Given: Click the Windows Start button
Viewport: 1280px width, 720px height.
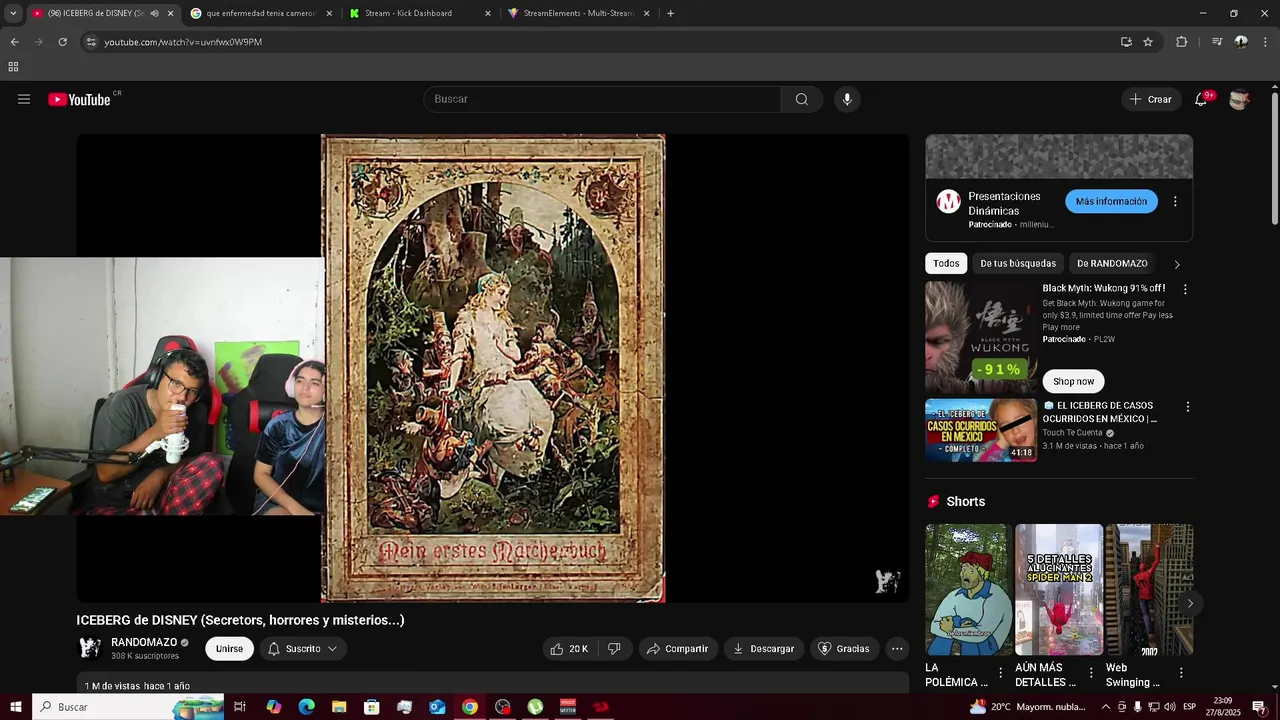Looking at the screenshot, I should click(15, 707).
